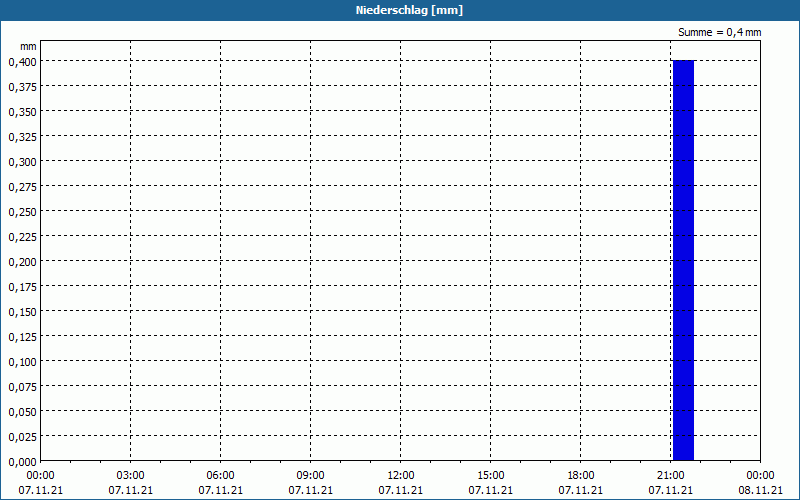
Task: Click y-axis value 0,025
Action: 22,437
